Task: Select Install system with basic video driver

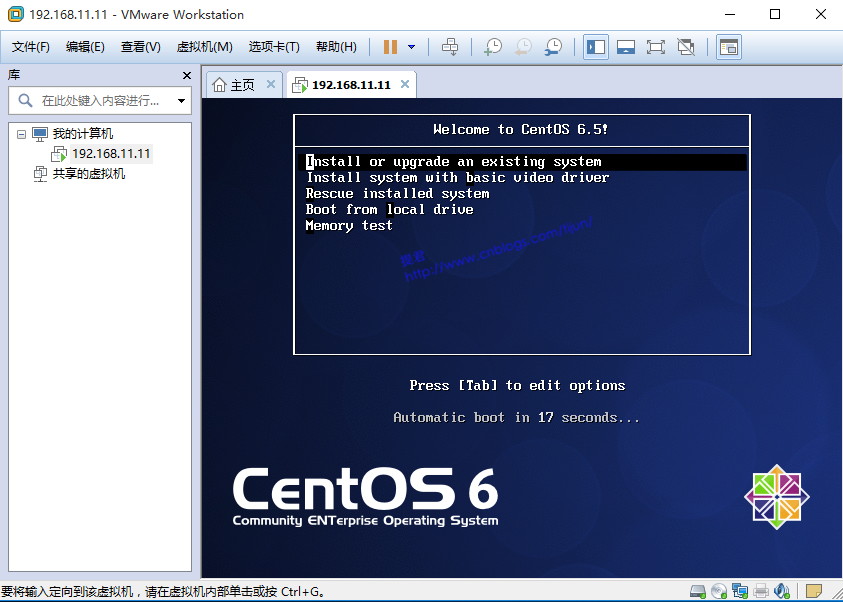Action: pos(458,177)
